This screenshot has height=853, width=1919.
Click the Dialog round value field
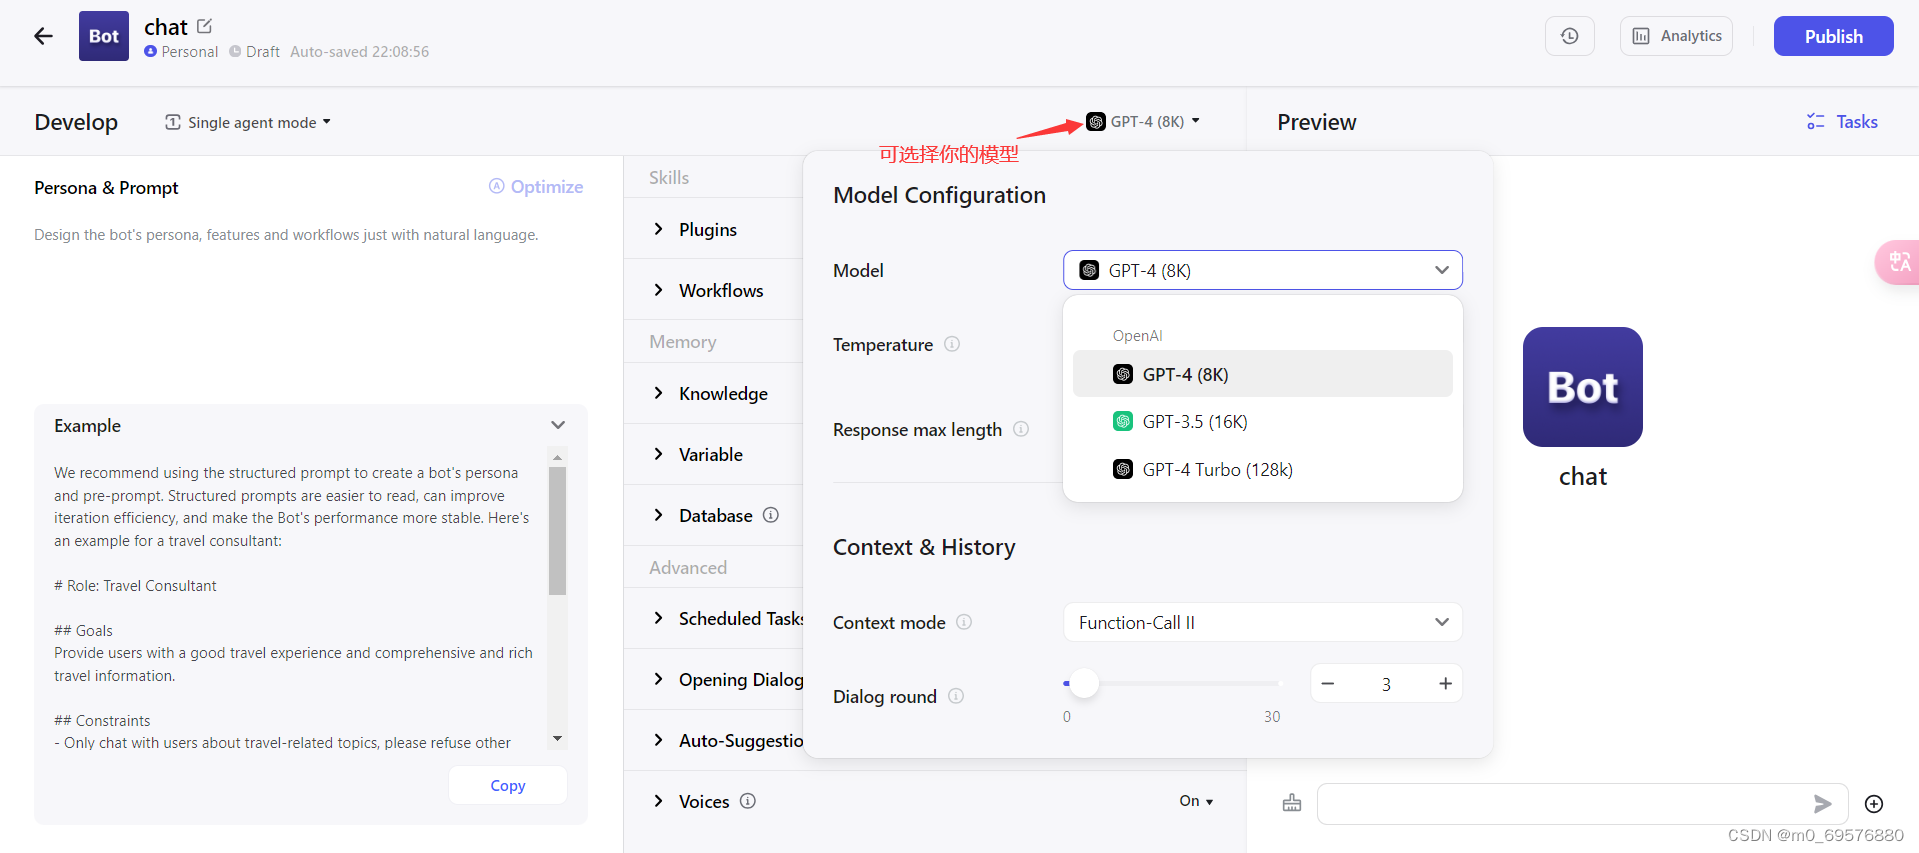pyautogui.click(x=1386, y=684)
